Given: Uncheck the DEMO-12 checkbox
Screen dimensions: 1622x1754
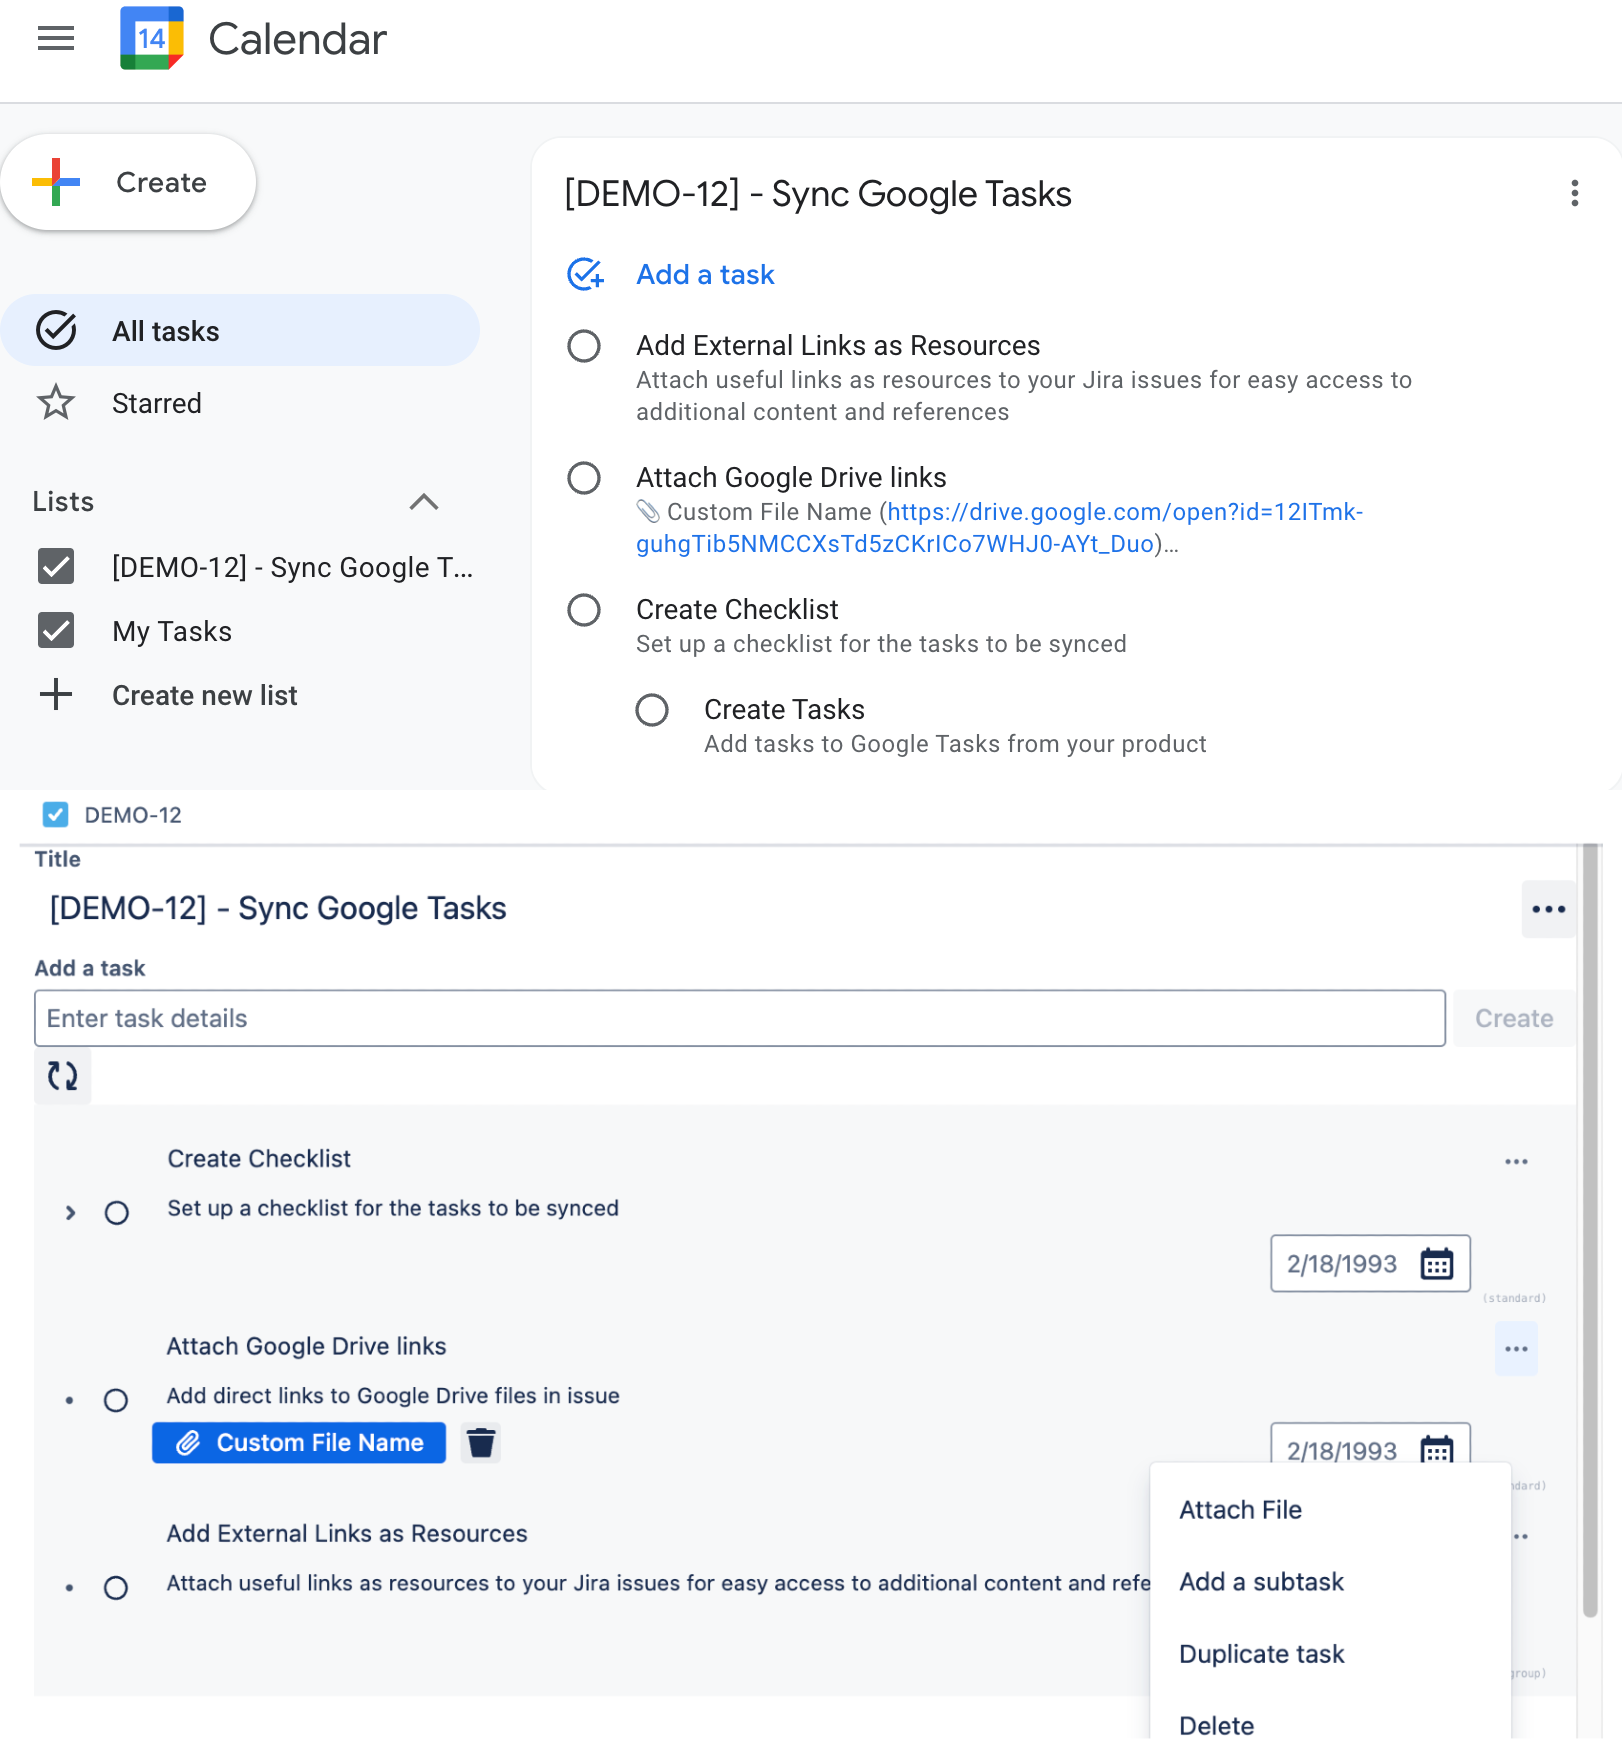Looking at the screenshot, I should coord(55,814).
